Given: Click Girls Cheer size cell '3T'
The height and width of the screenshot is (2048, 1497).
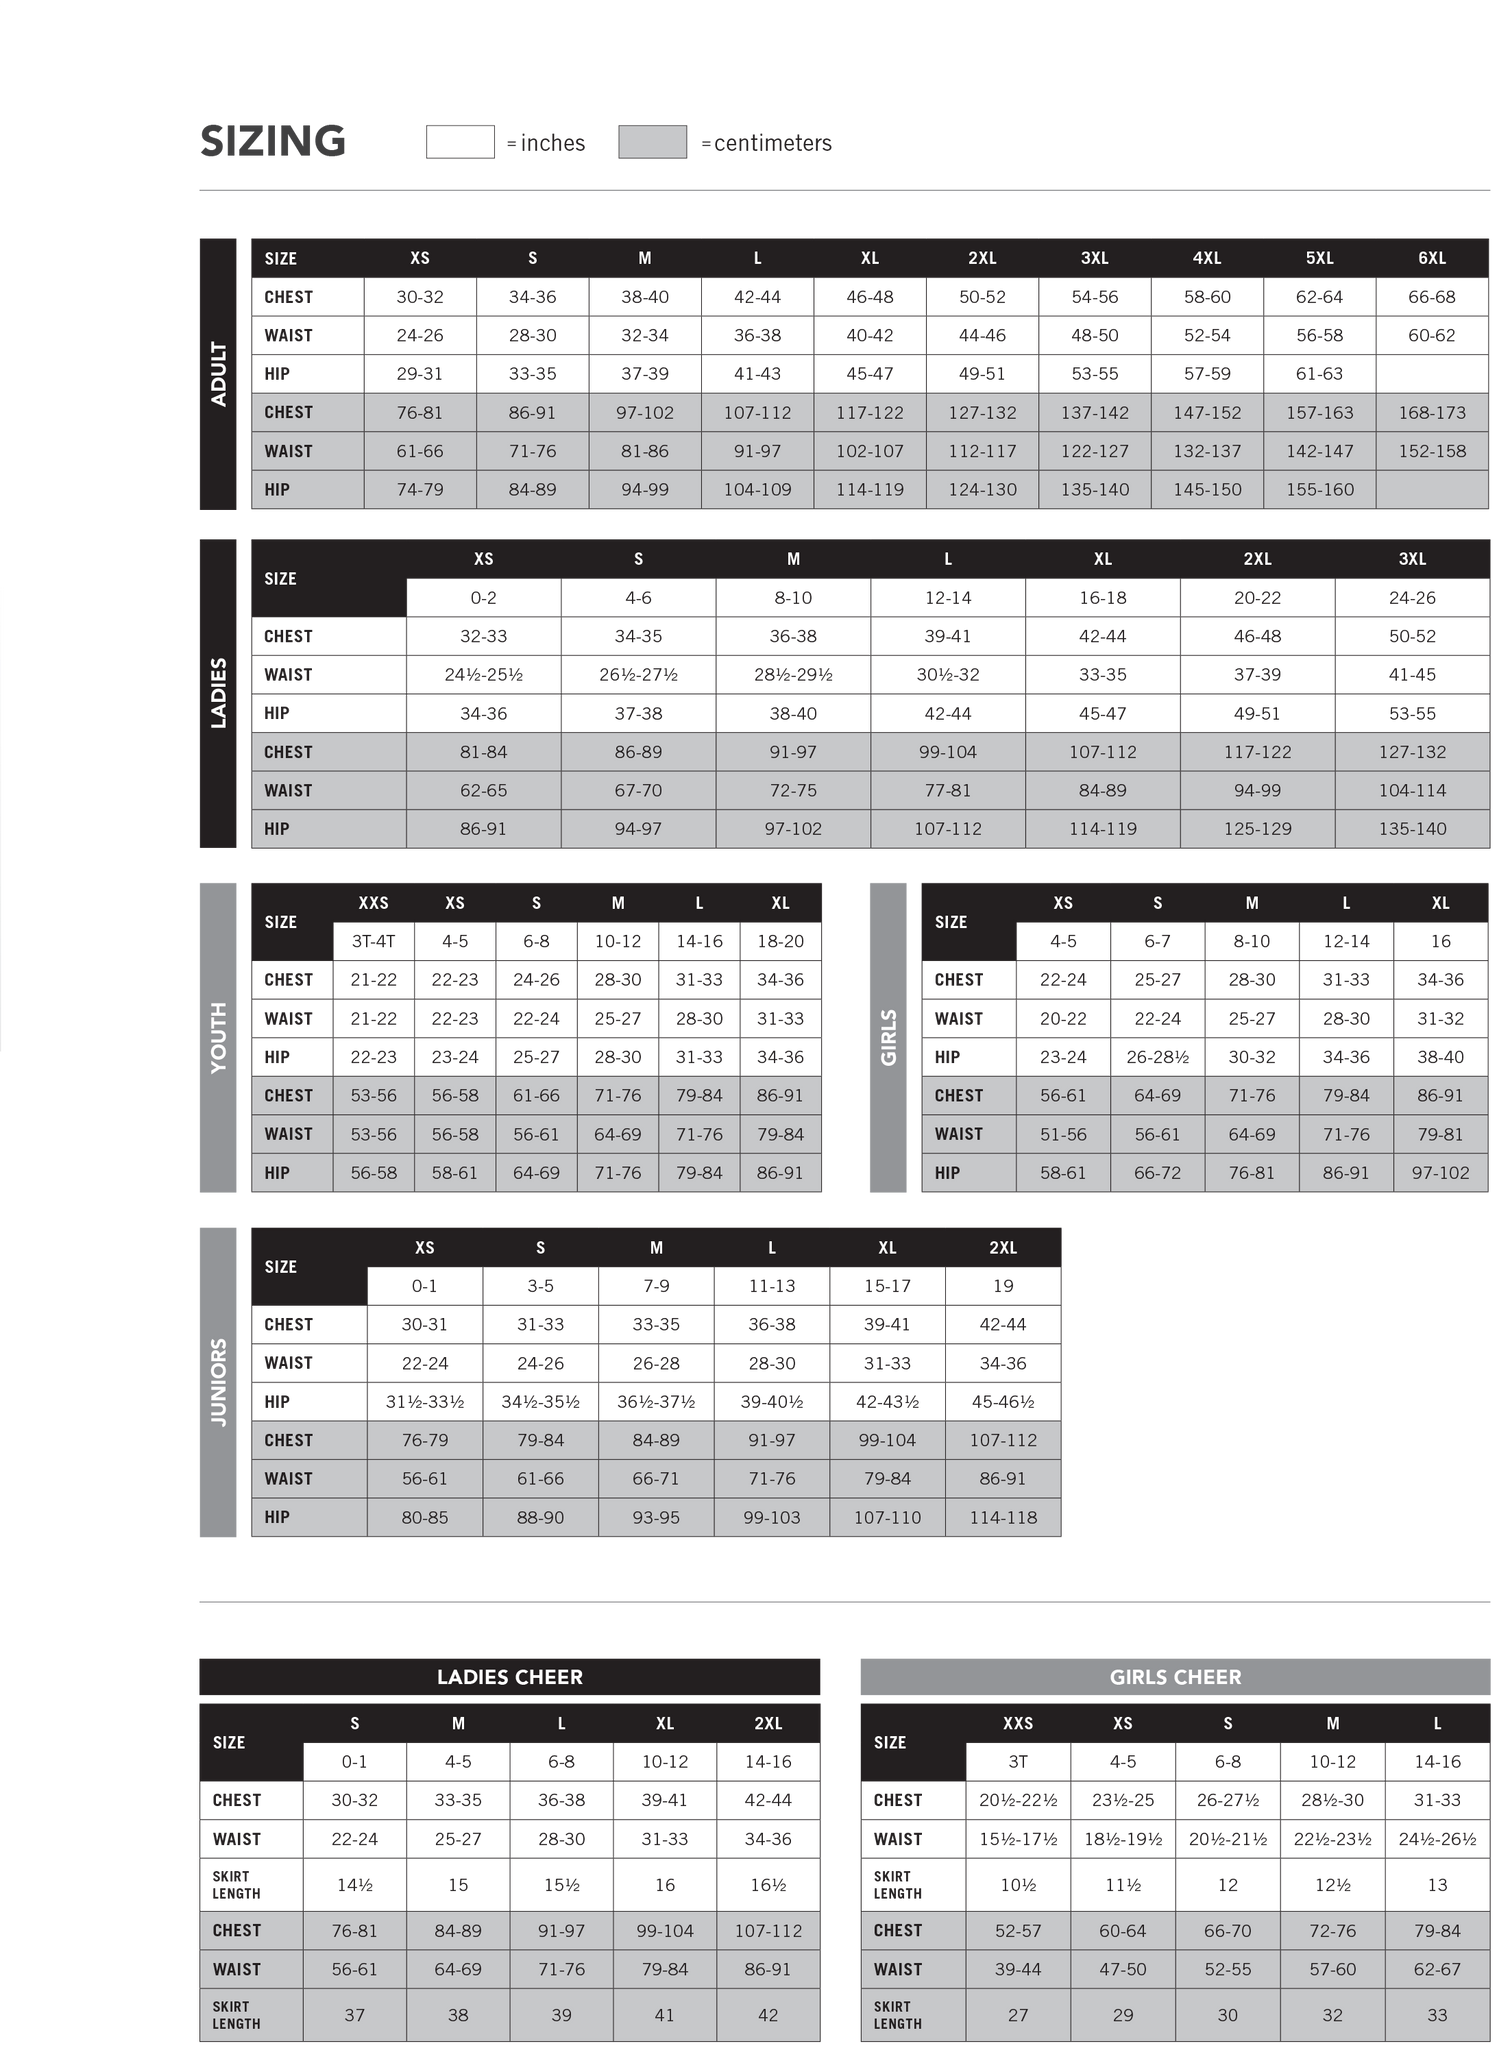Looking at the screenshot, I should pos(1018,1762).
